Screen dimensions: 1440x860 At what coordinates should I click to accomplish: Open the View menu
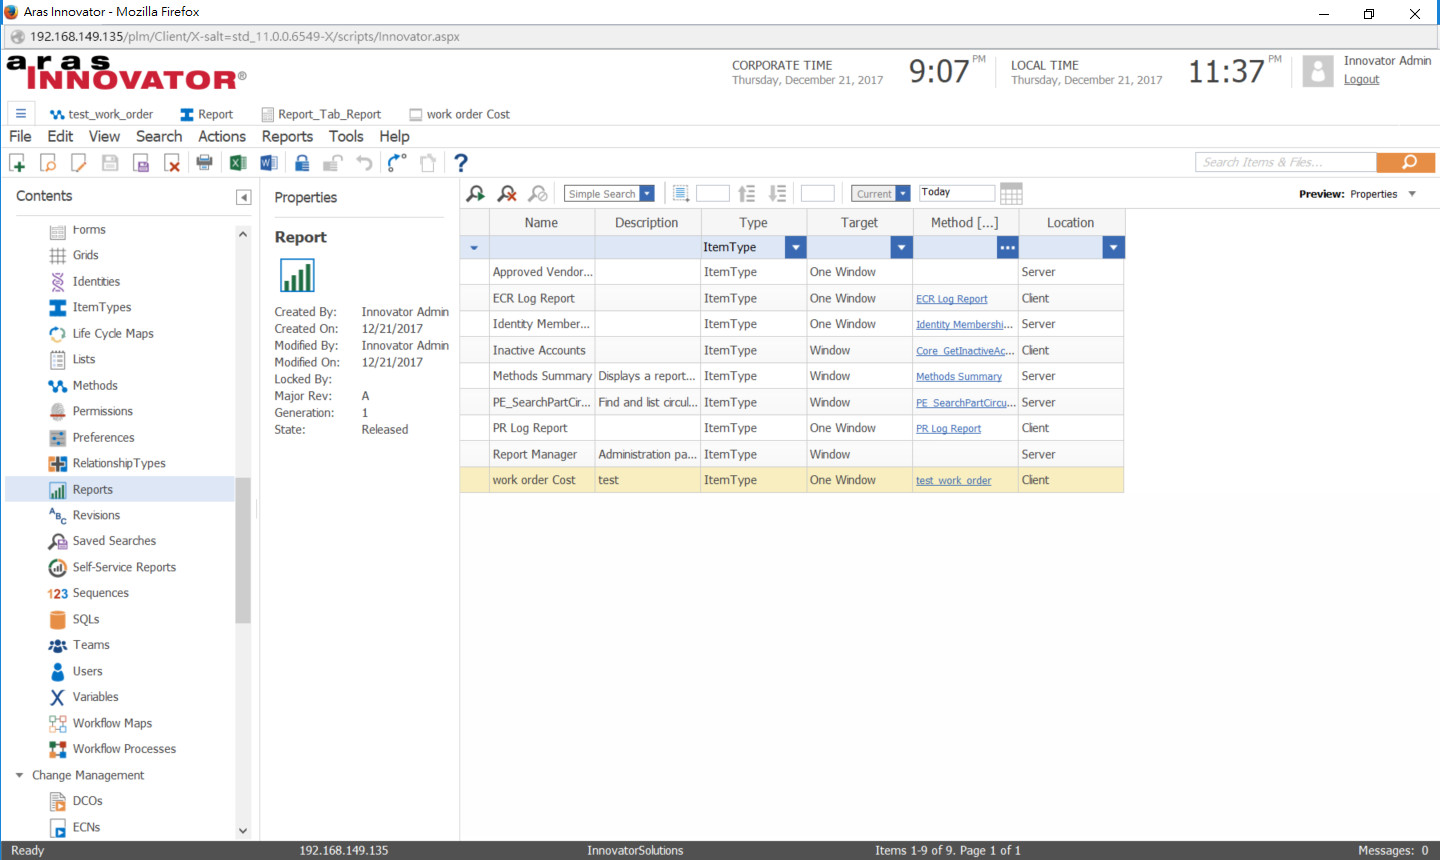click(104, 136)
